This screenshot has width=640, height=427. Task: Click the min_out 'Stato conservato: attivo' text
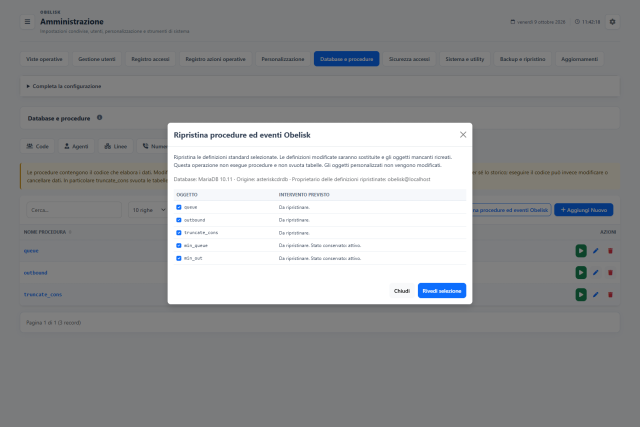click(336, 258)
